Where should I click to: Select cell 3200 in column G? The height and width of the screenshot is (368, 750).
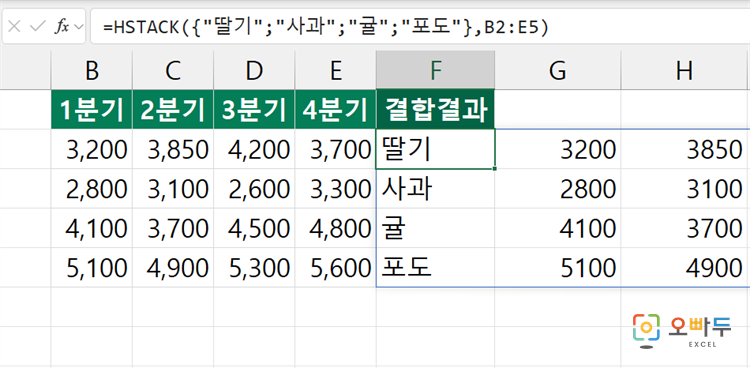pyautogui.click(x=558, y=149)
